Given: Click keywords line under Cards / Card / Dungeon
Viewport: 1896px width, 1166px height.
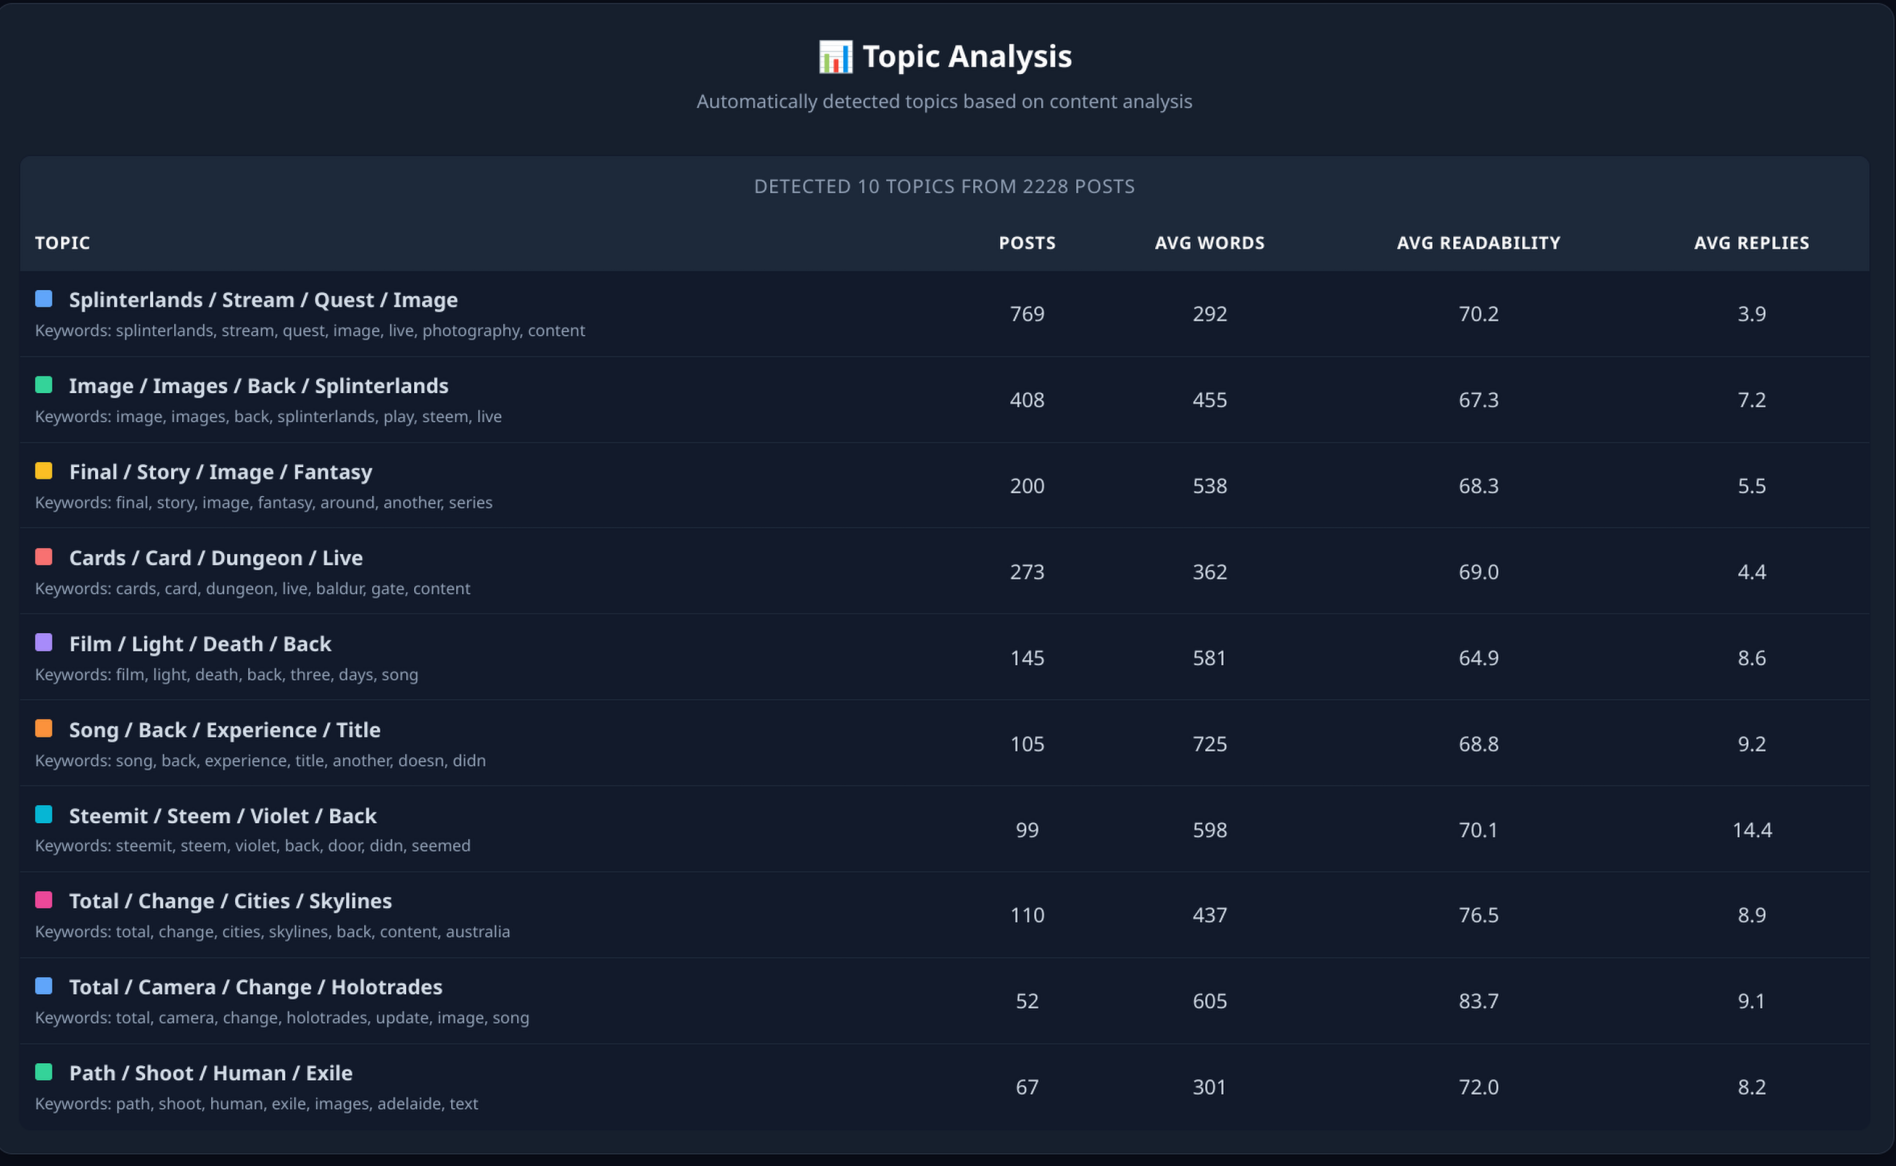Looking at the screenshot, I should [x=252, y=589].
